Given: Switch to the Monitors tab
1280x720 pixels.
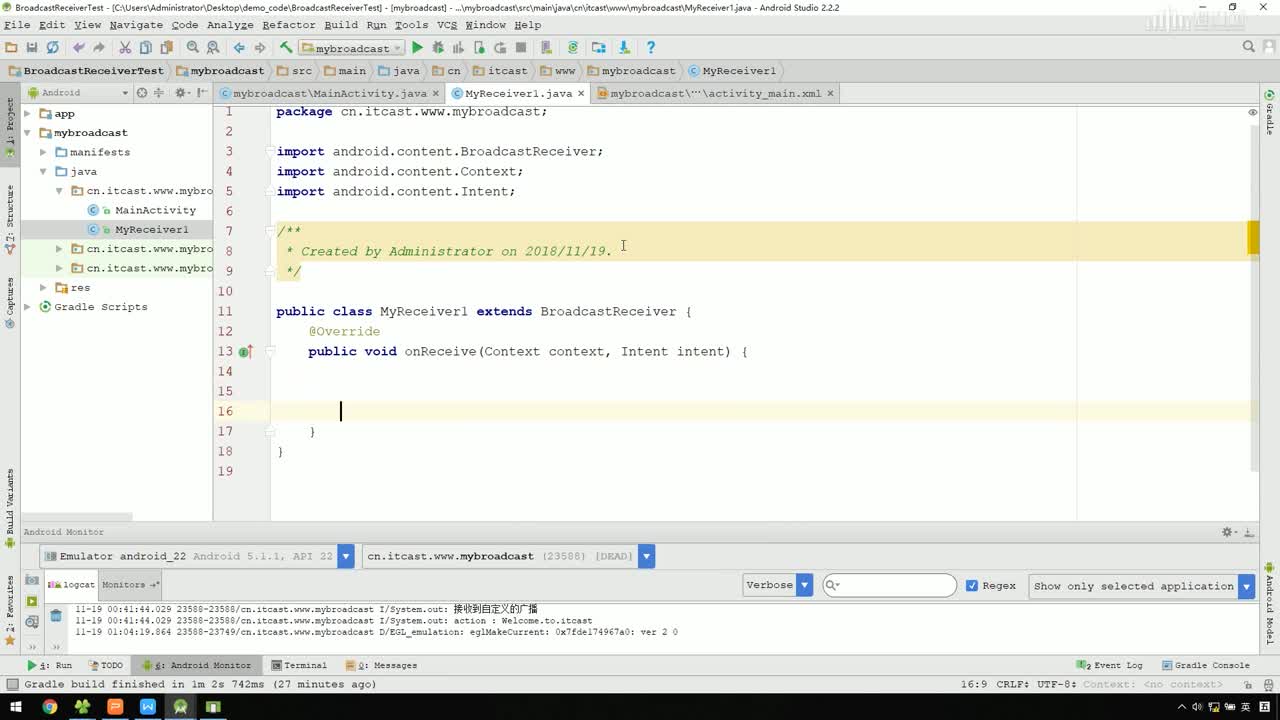Looking at the screenshot, I should pyautogui.click(x=128, y=584).
